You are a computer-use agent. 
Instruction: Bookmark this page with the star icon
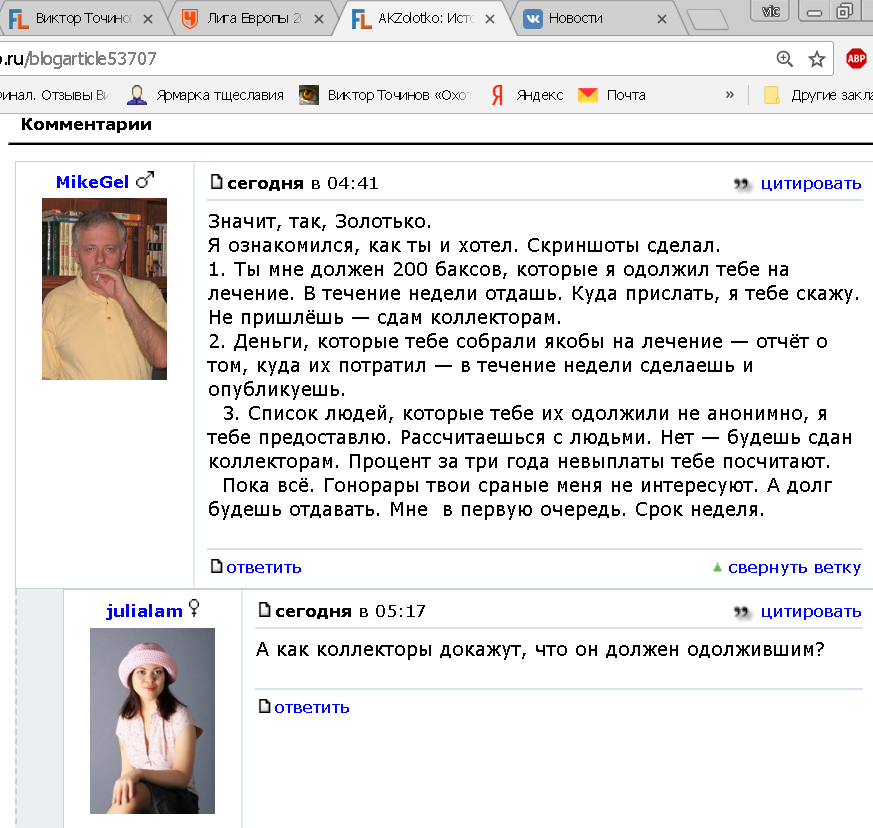817,59
